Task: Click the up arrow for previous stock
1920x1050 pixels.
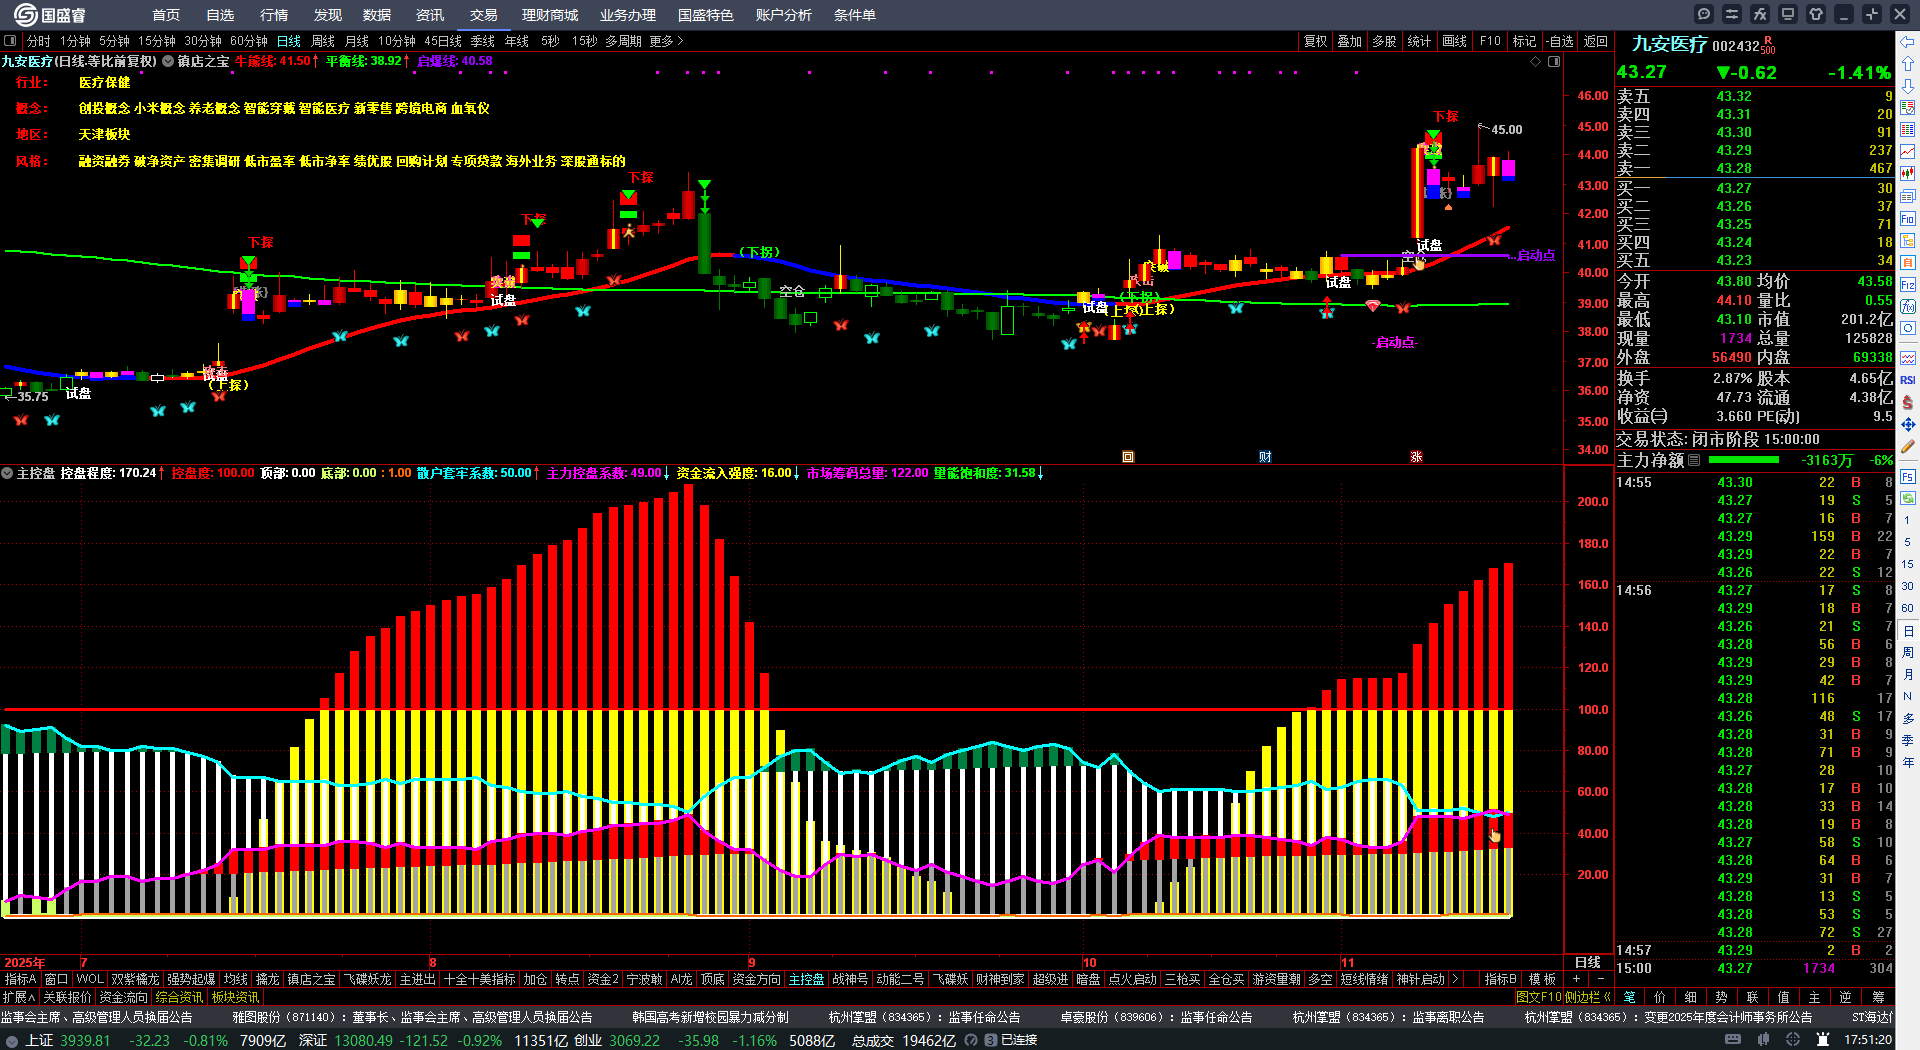Action: (x=1908, y=64)
